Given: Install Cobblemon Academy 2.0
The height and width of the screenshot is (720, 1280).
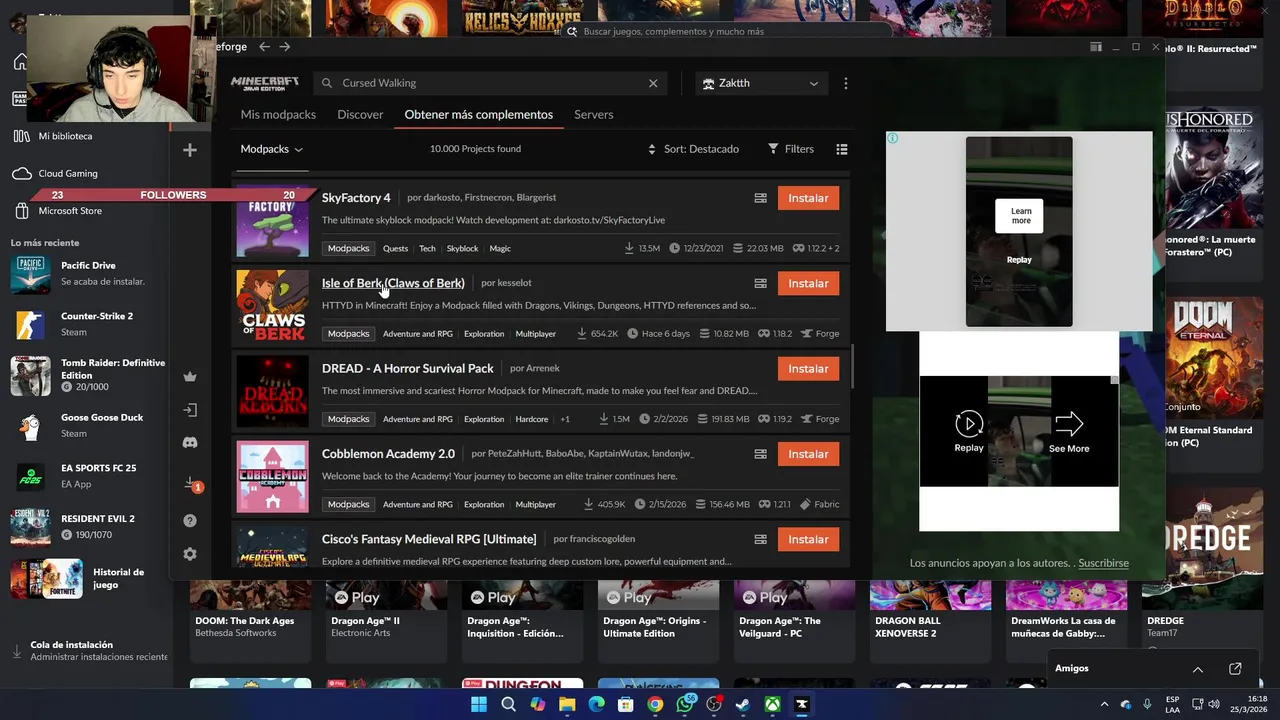Looking at the screenshot, I should click(808, 454).
